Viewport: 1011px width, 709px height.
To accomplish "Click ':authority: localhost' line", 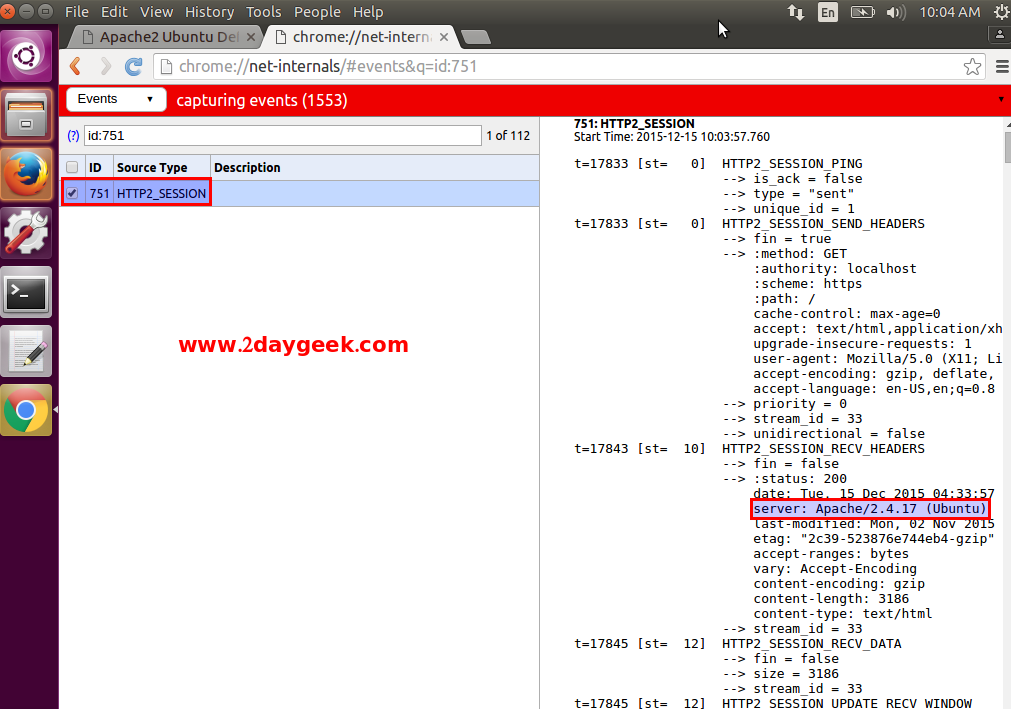I will (834, 269).
